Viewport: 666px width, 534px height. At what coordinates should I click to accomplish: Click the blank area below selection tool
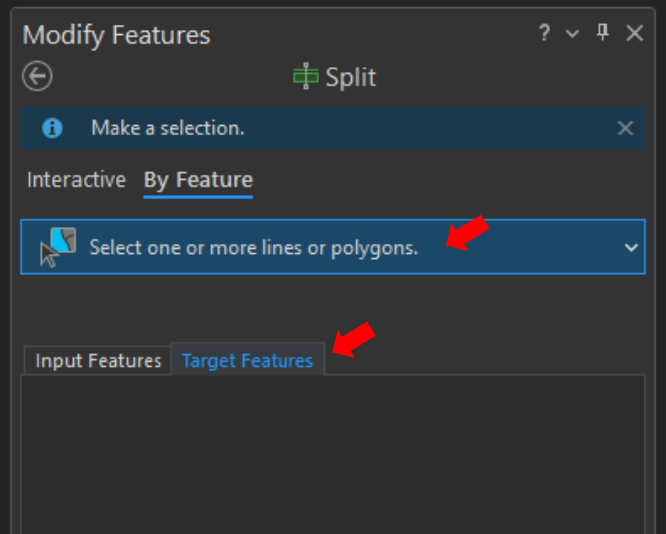pyautogui.click(x=333, y=308)
